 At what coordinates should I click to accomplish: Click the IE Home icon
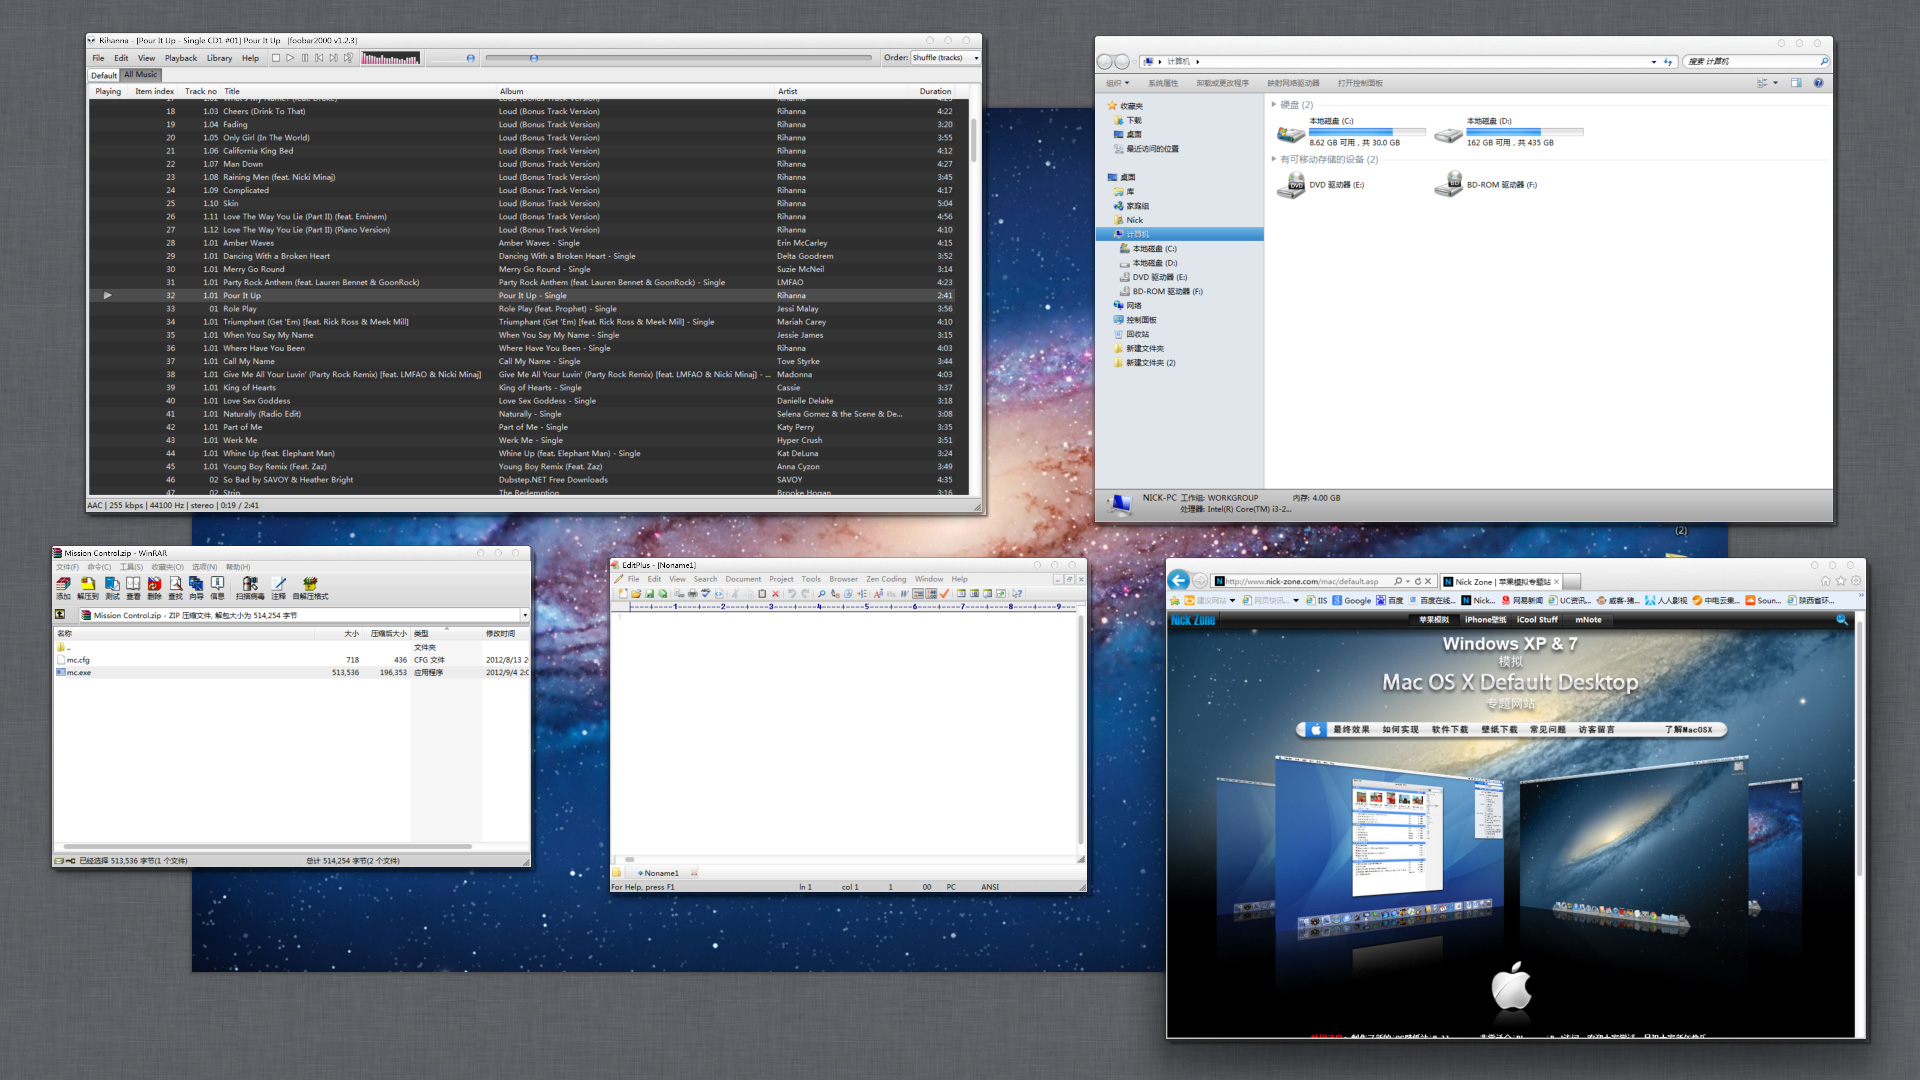[1826, 581]
